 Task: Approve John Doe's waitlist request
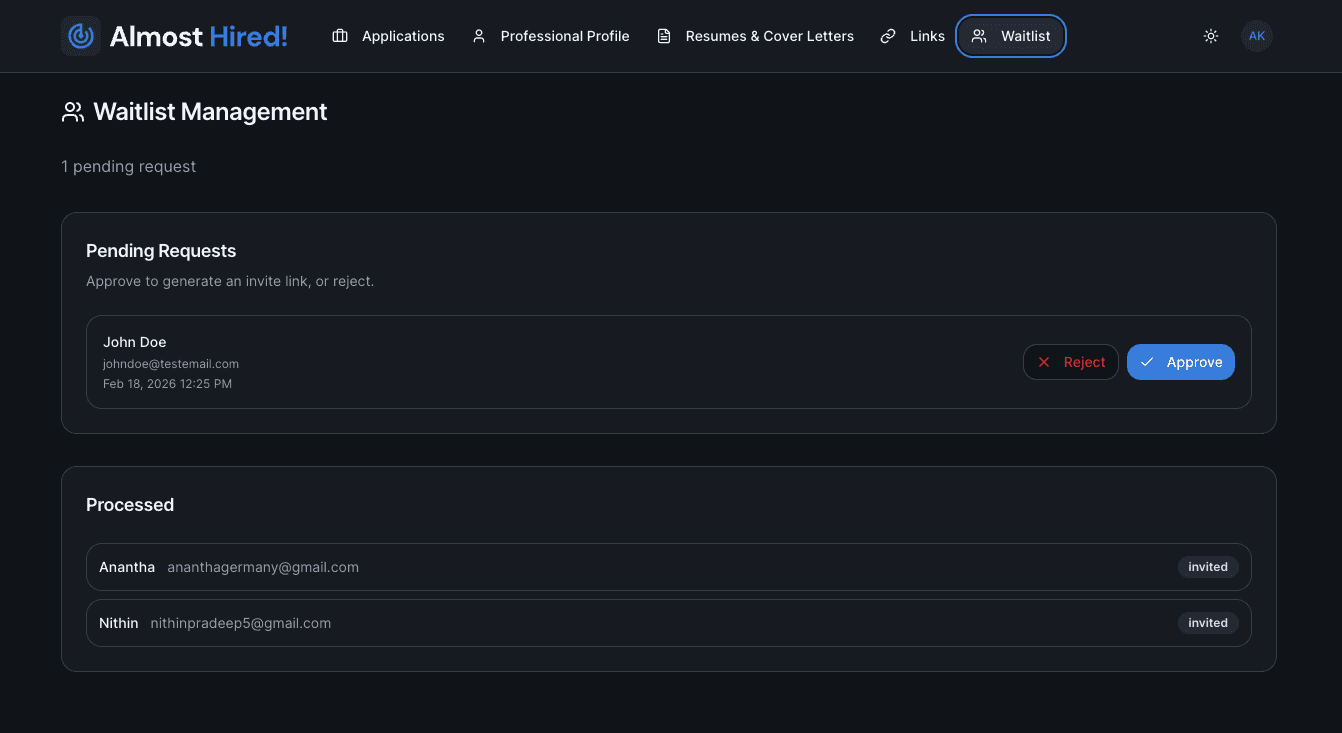coord(1181,362)
